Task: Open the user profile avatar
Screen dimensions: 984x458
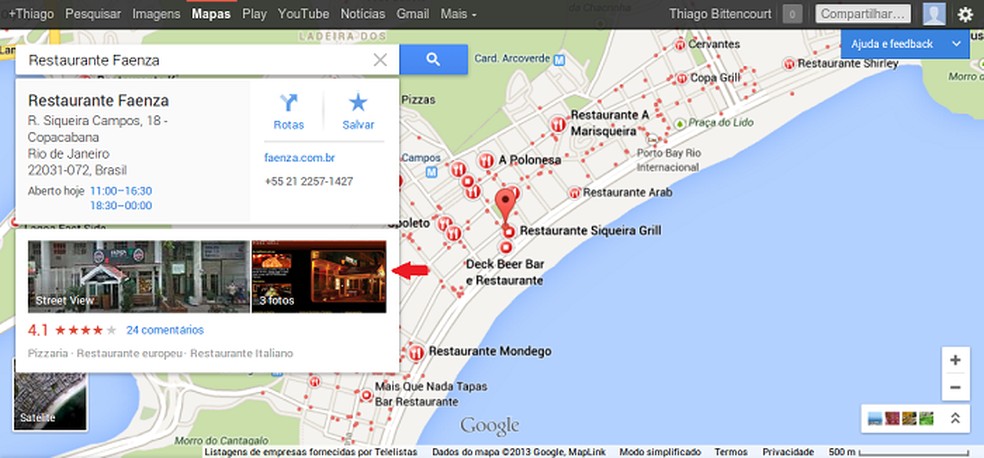Action: tap(934, 14)
